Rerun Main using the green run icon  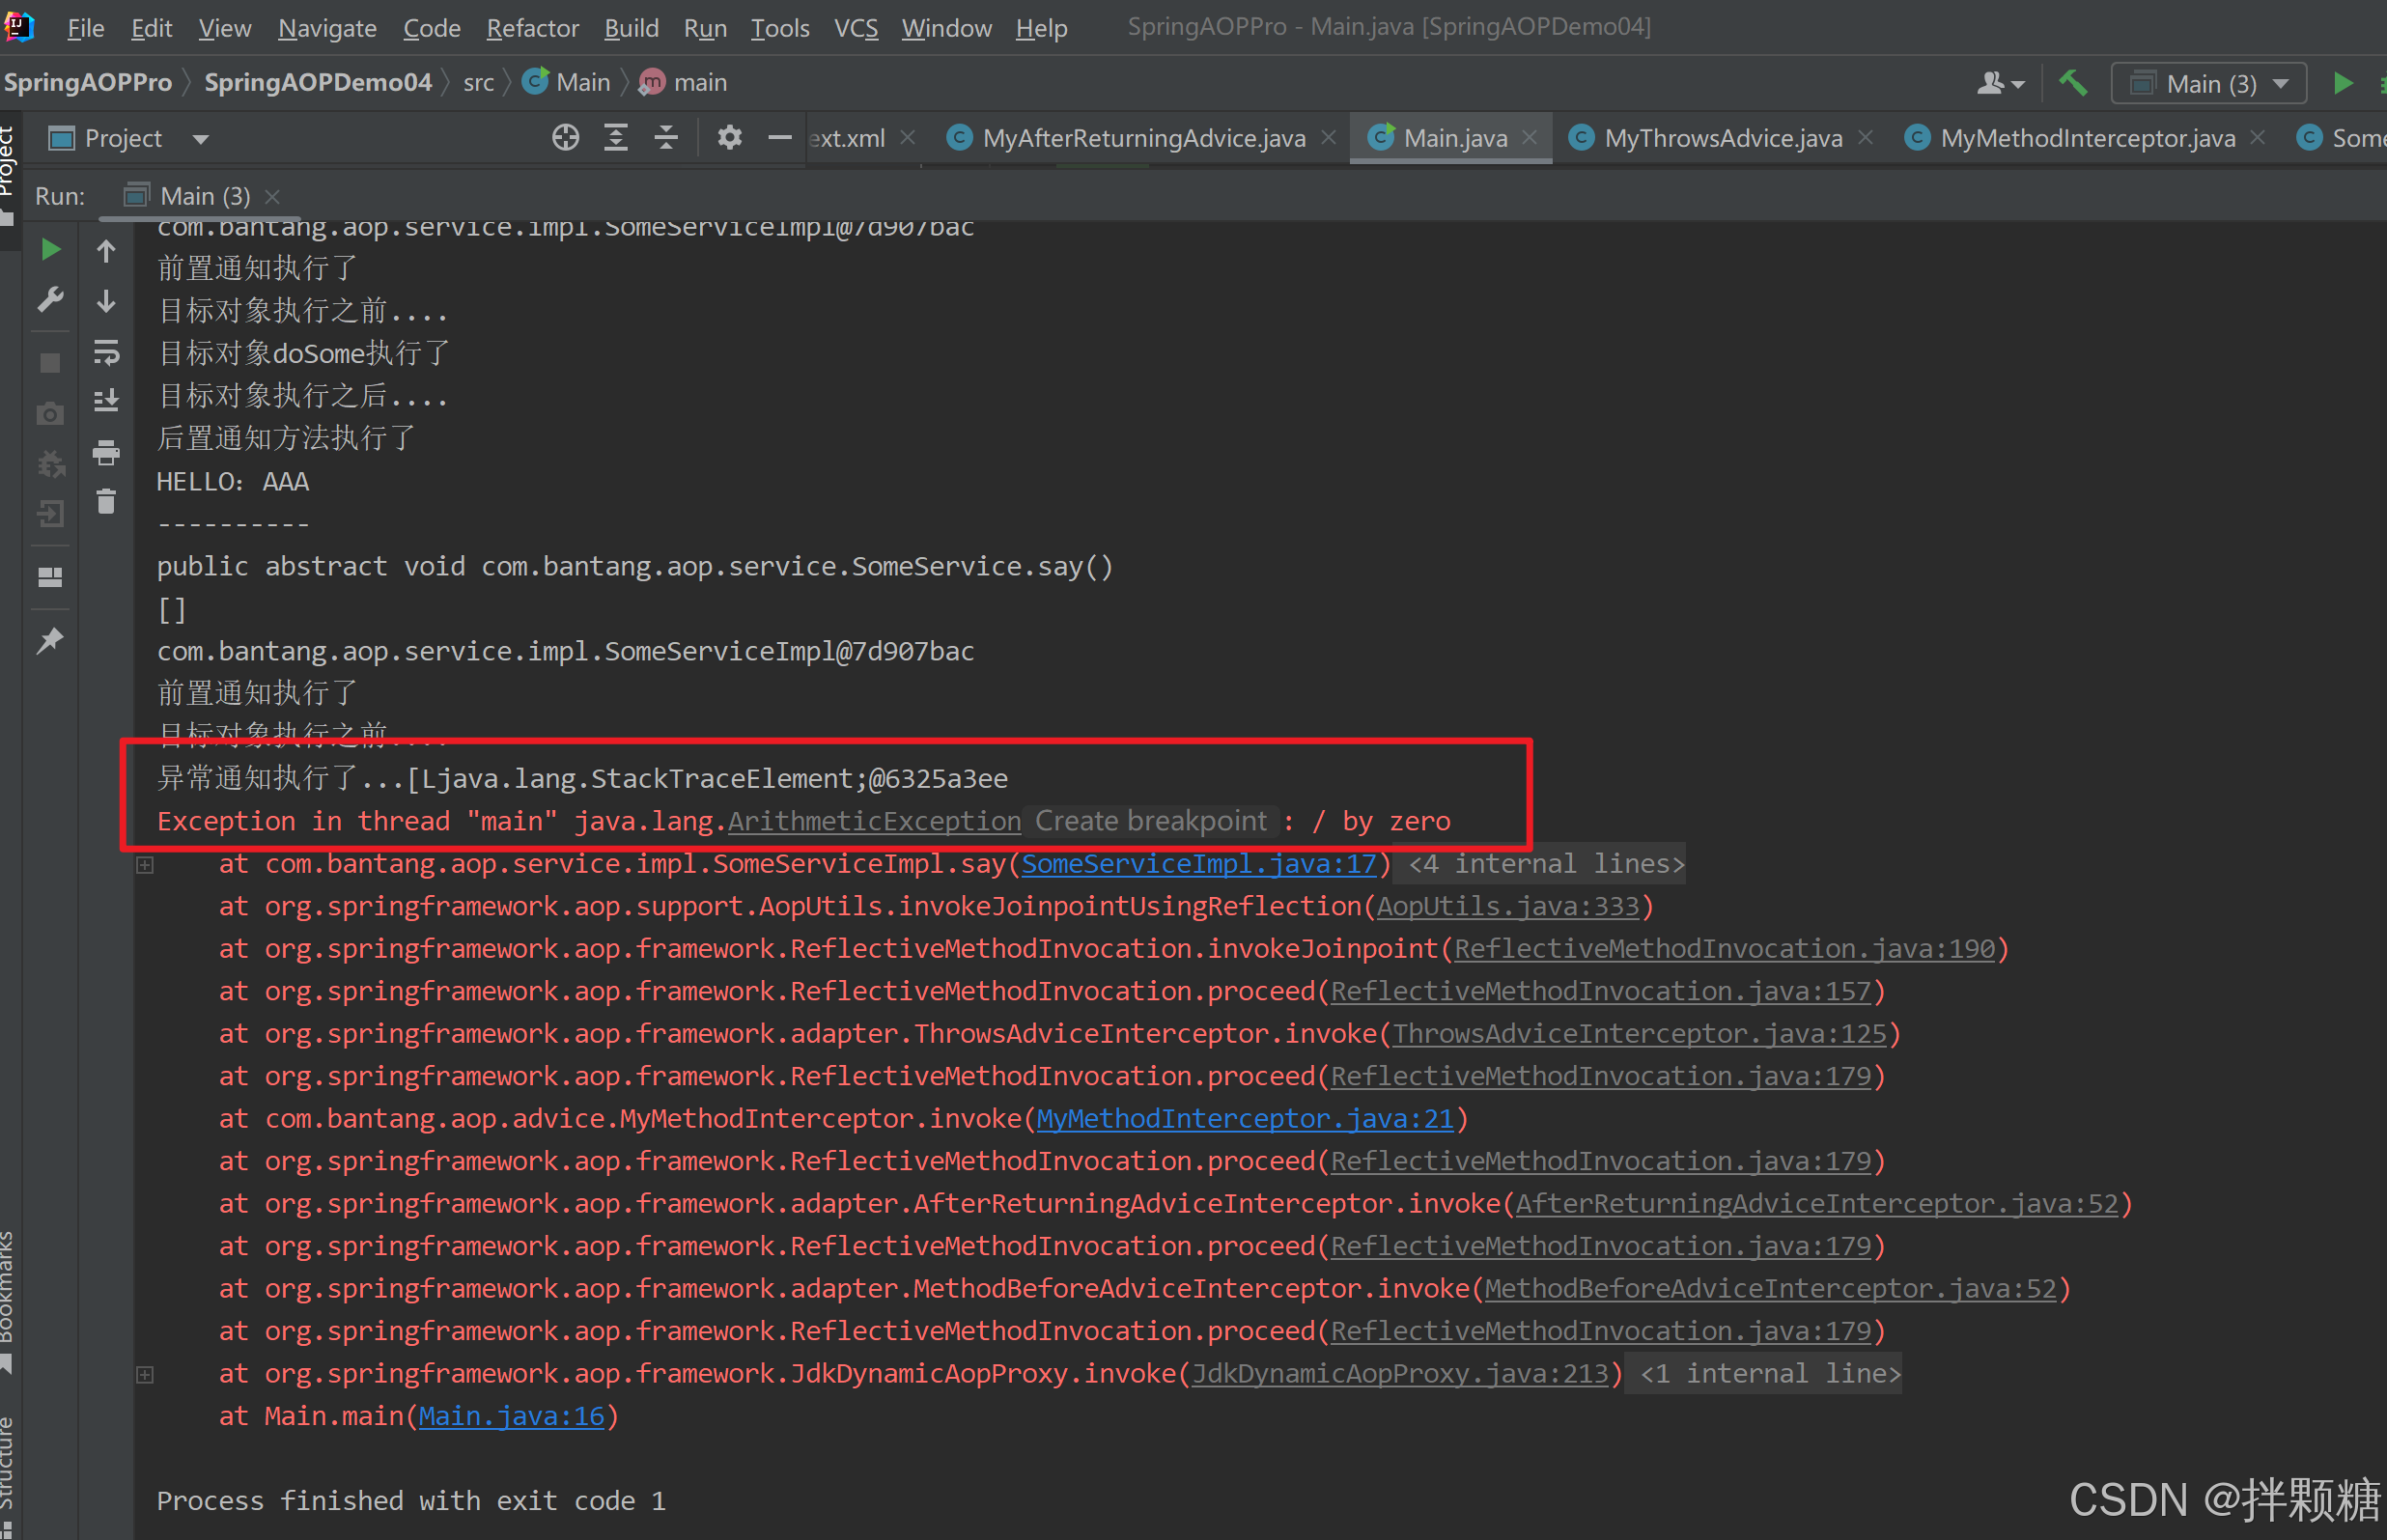click(50, 249)
